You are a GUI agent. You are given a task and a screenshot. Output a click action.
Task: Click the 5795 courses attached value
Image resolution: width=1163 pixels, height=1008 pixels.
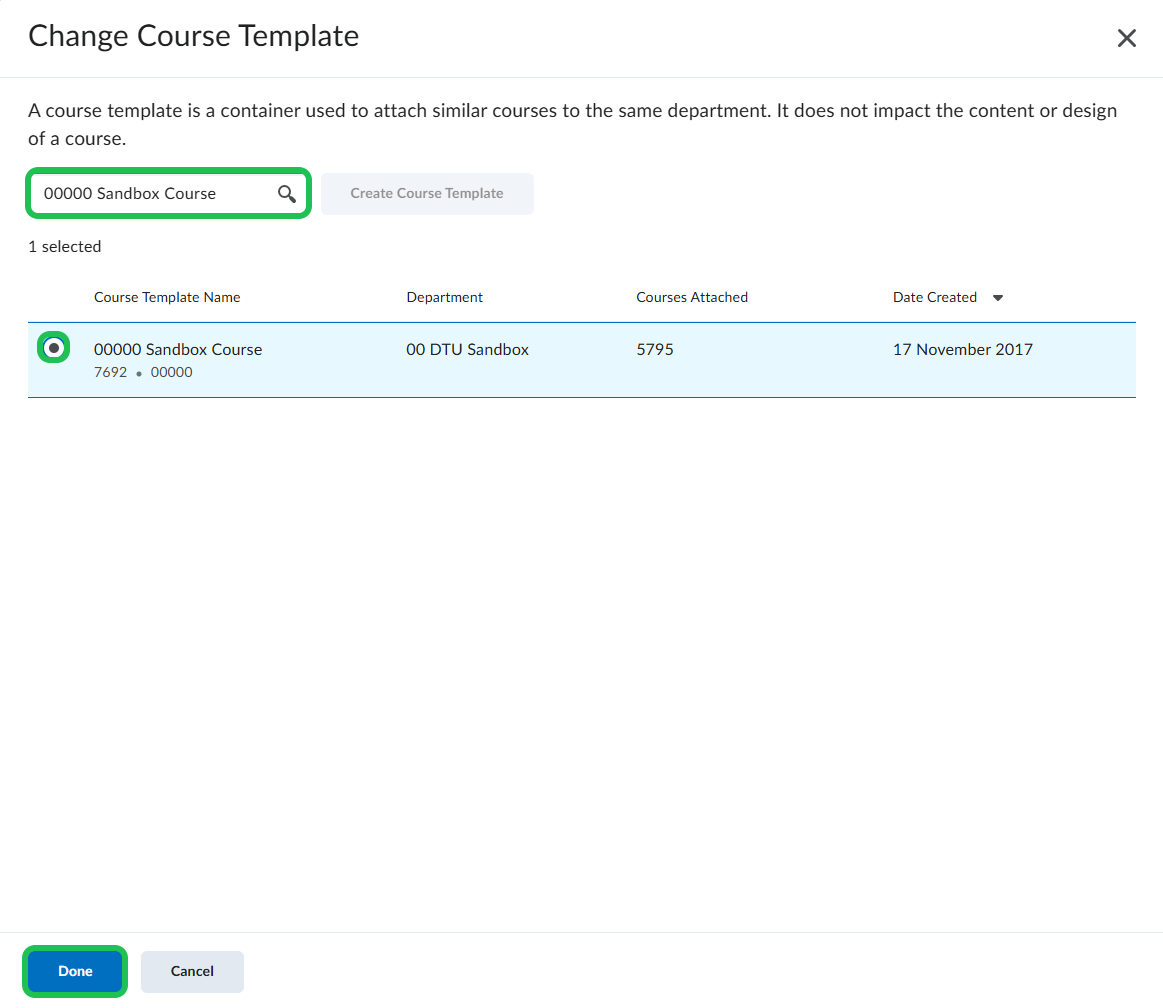click(655, 350)
